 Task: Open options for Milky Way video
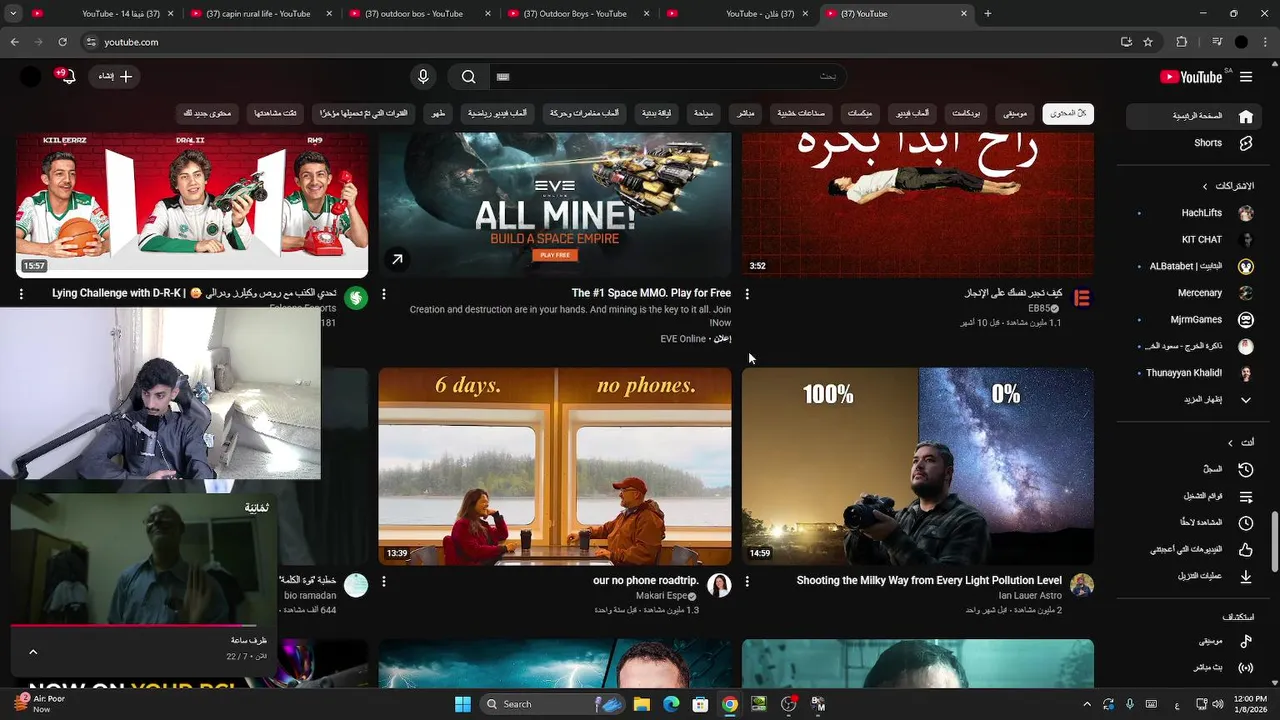(x=747, y=581)
